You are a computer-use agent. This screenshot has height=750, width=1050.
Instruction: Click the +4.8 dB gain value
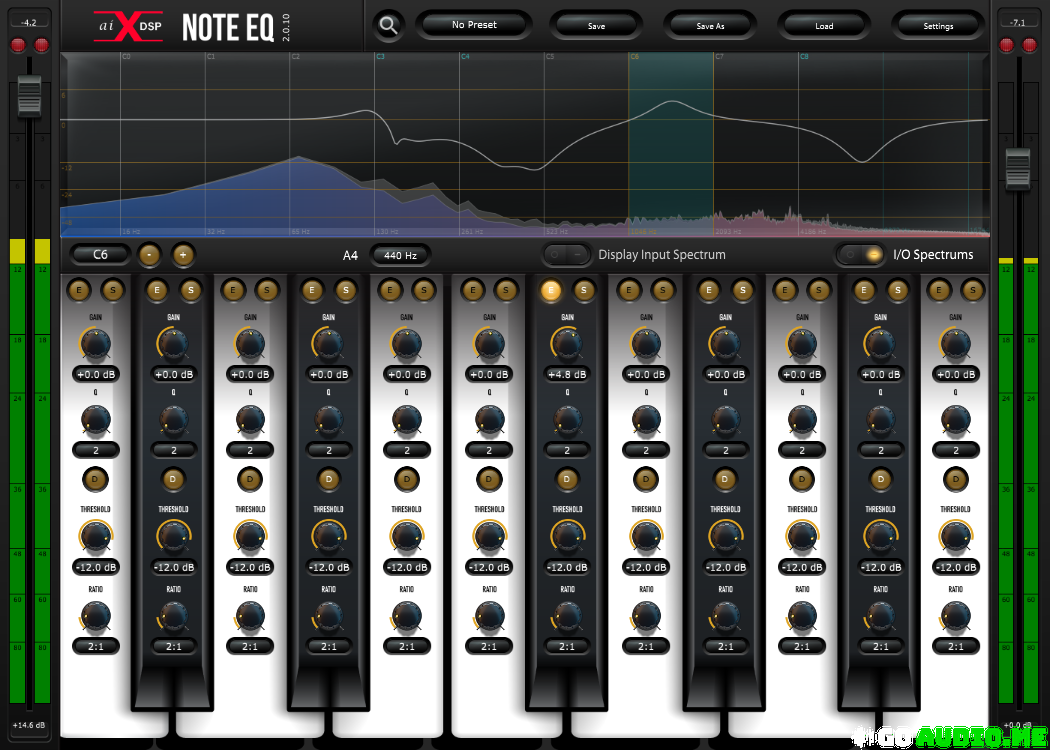tap(567, 374)
